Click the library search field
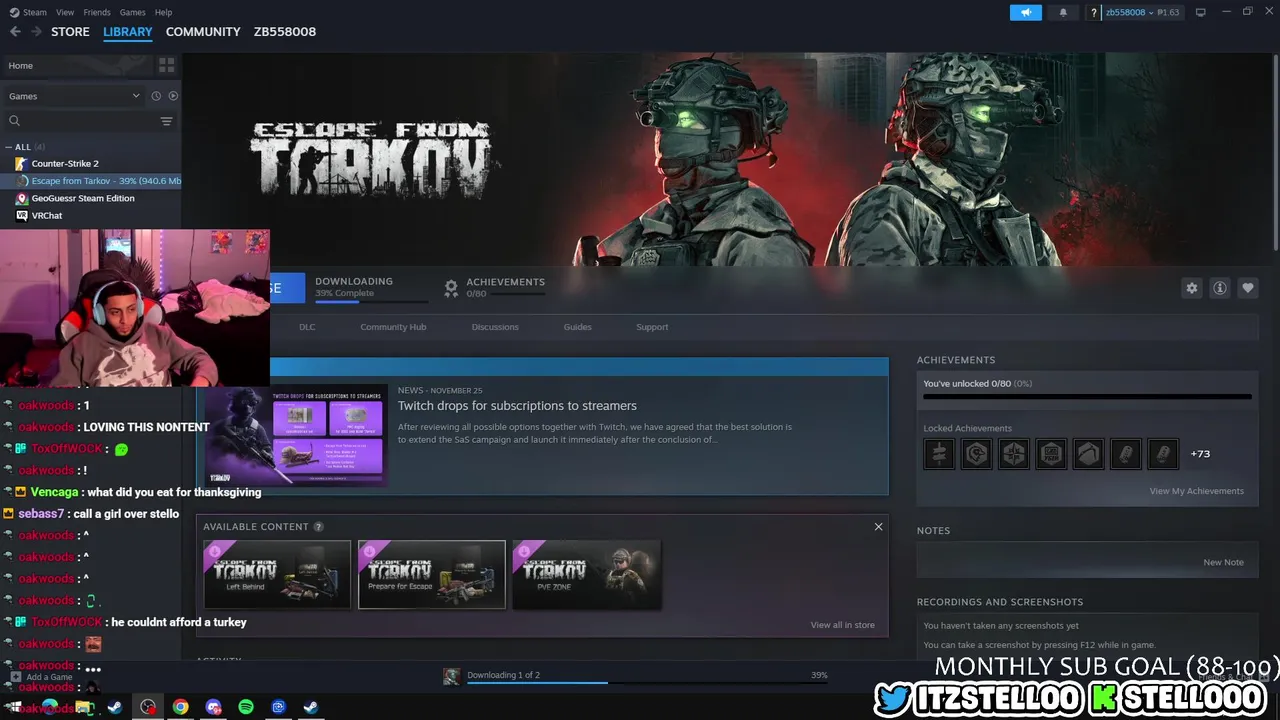 tap(82, 121)
